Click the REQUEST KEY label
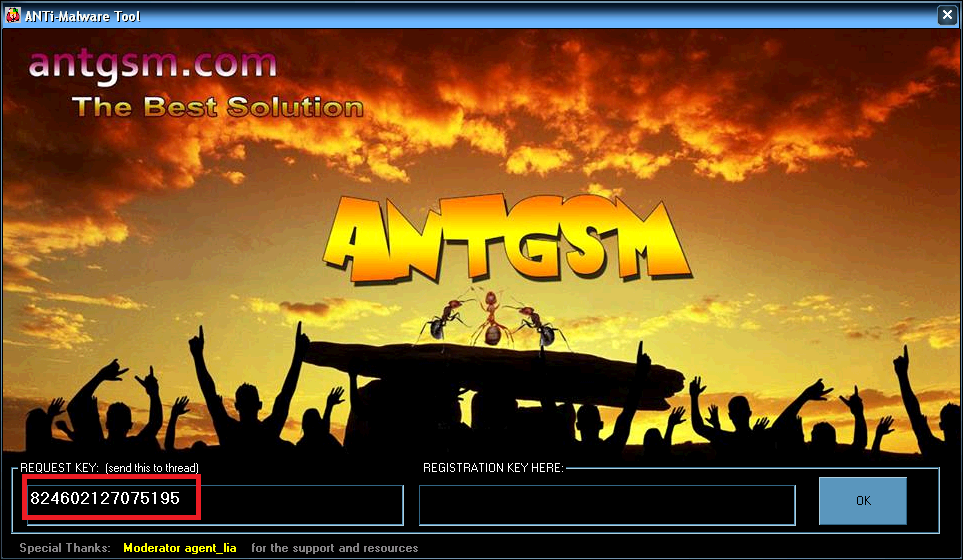This screenshot has width=963, height=560. tap(109, 468)
